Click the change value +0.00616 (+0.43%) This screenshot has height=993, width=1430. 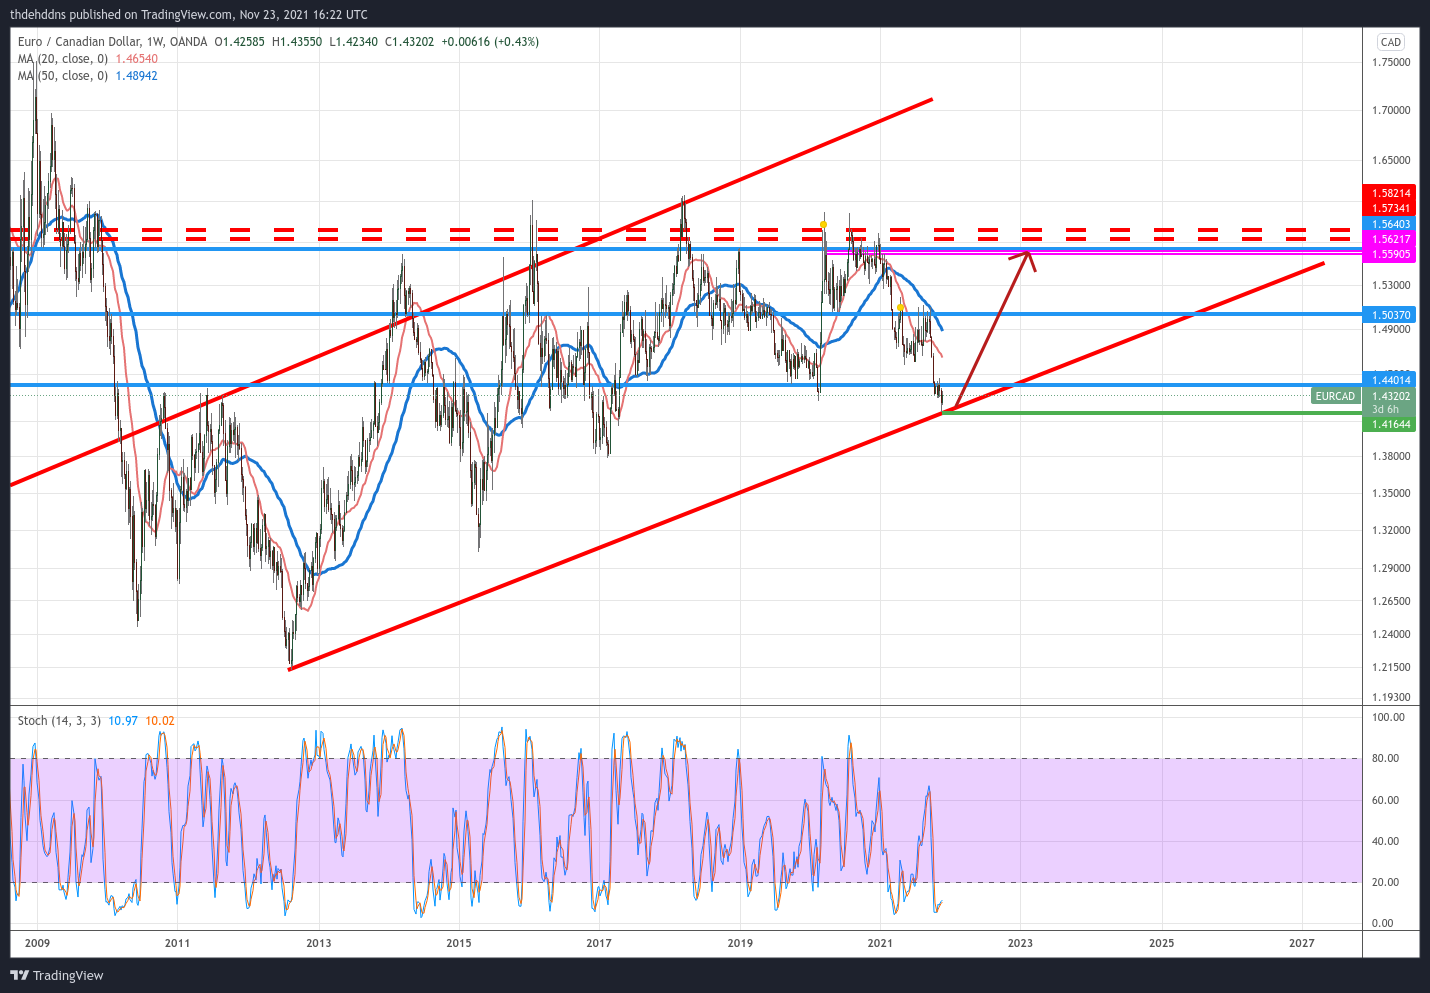(490, 42)
